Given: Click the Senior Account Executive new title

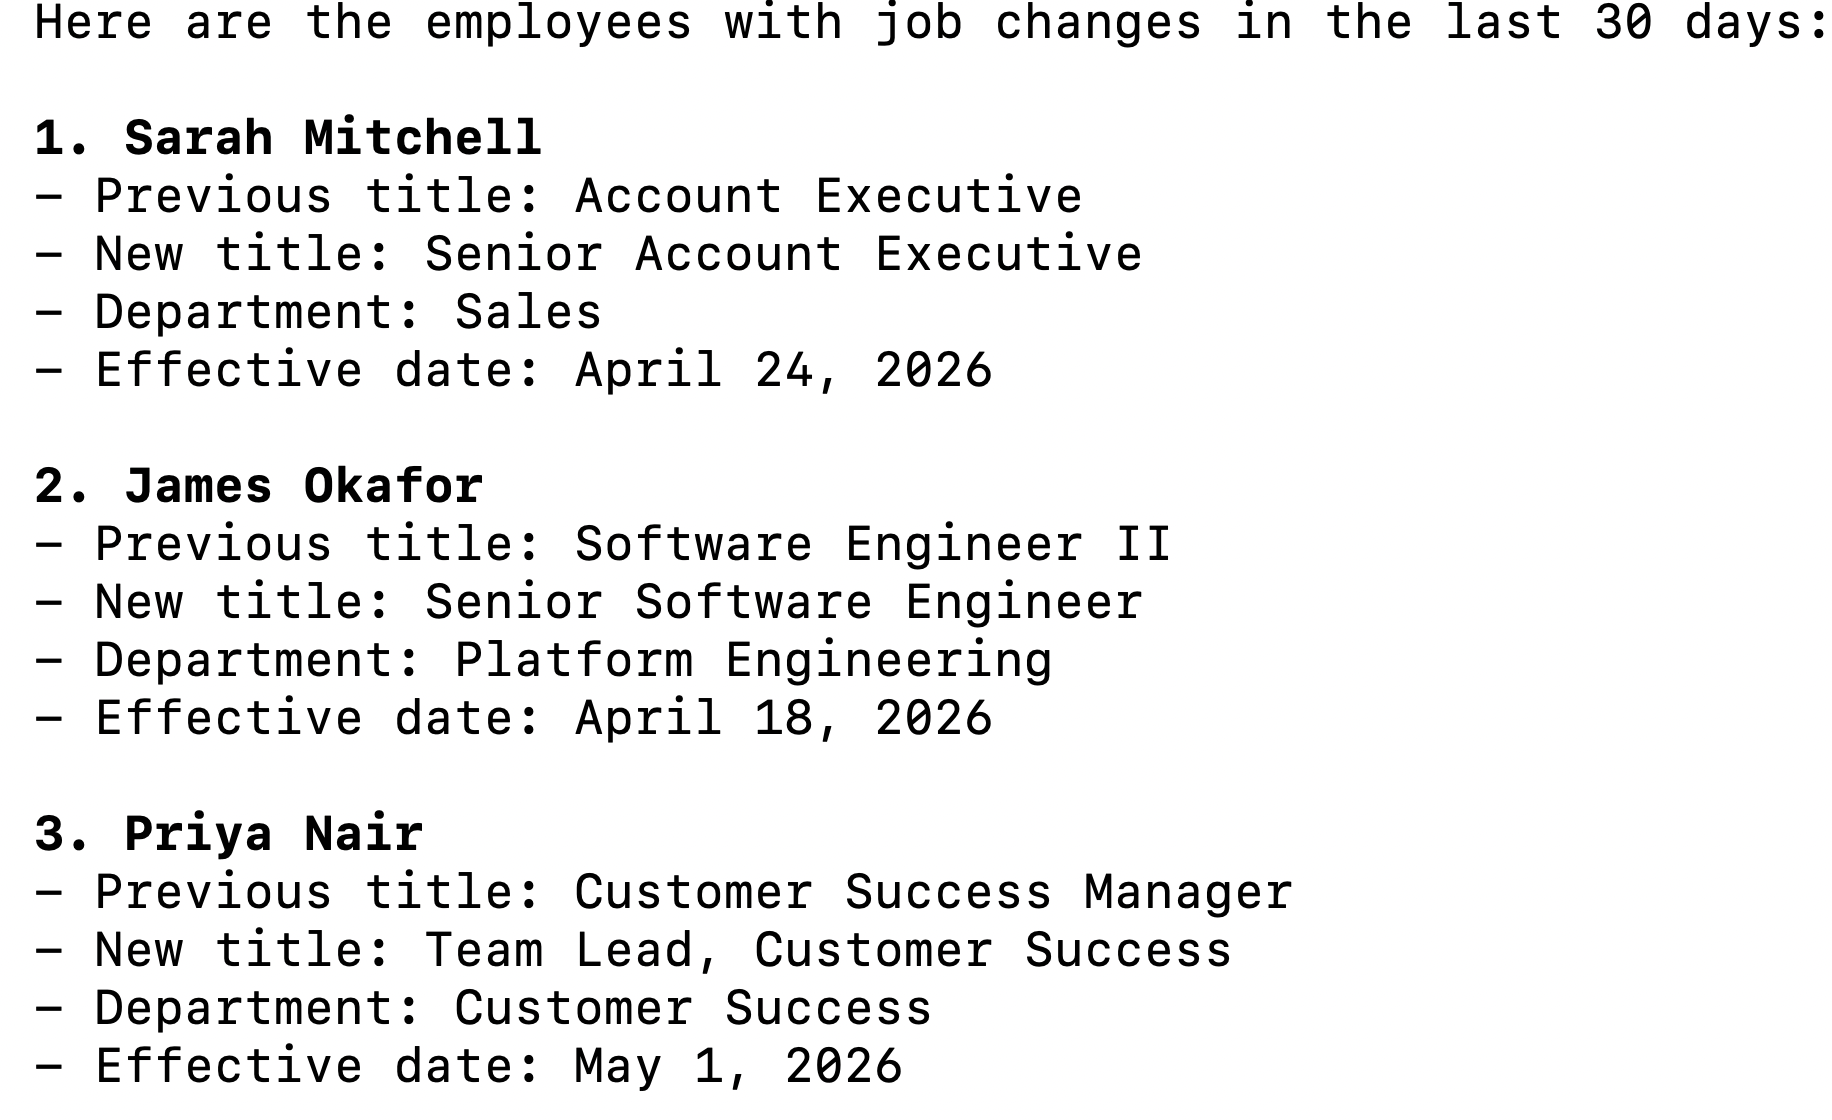Looking at the screenshot, I should [x=784, y=254].
